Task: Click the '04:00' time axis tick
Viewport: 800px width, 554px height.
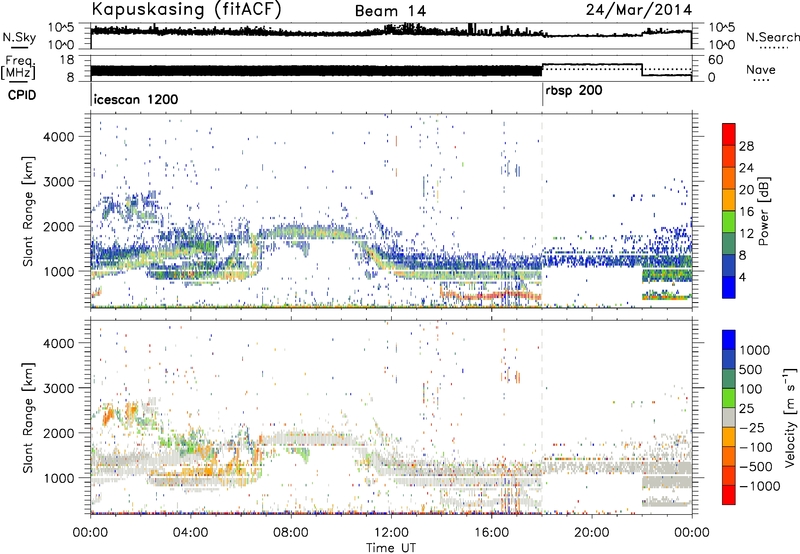Action: point(190,533)
